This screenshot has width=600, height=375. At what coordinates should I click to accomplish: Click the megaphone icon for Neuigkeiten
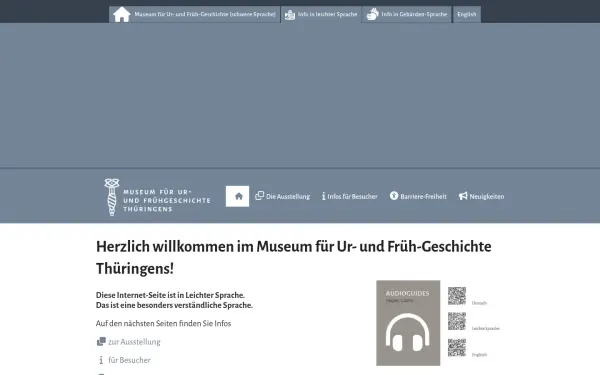pos(463,196)
